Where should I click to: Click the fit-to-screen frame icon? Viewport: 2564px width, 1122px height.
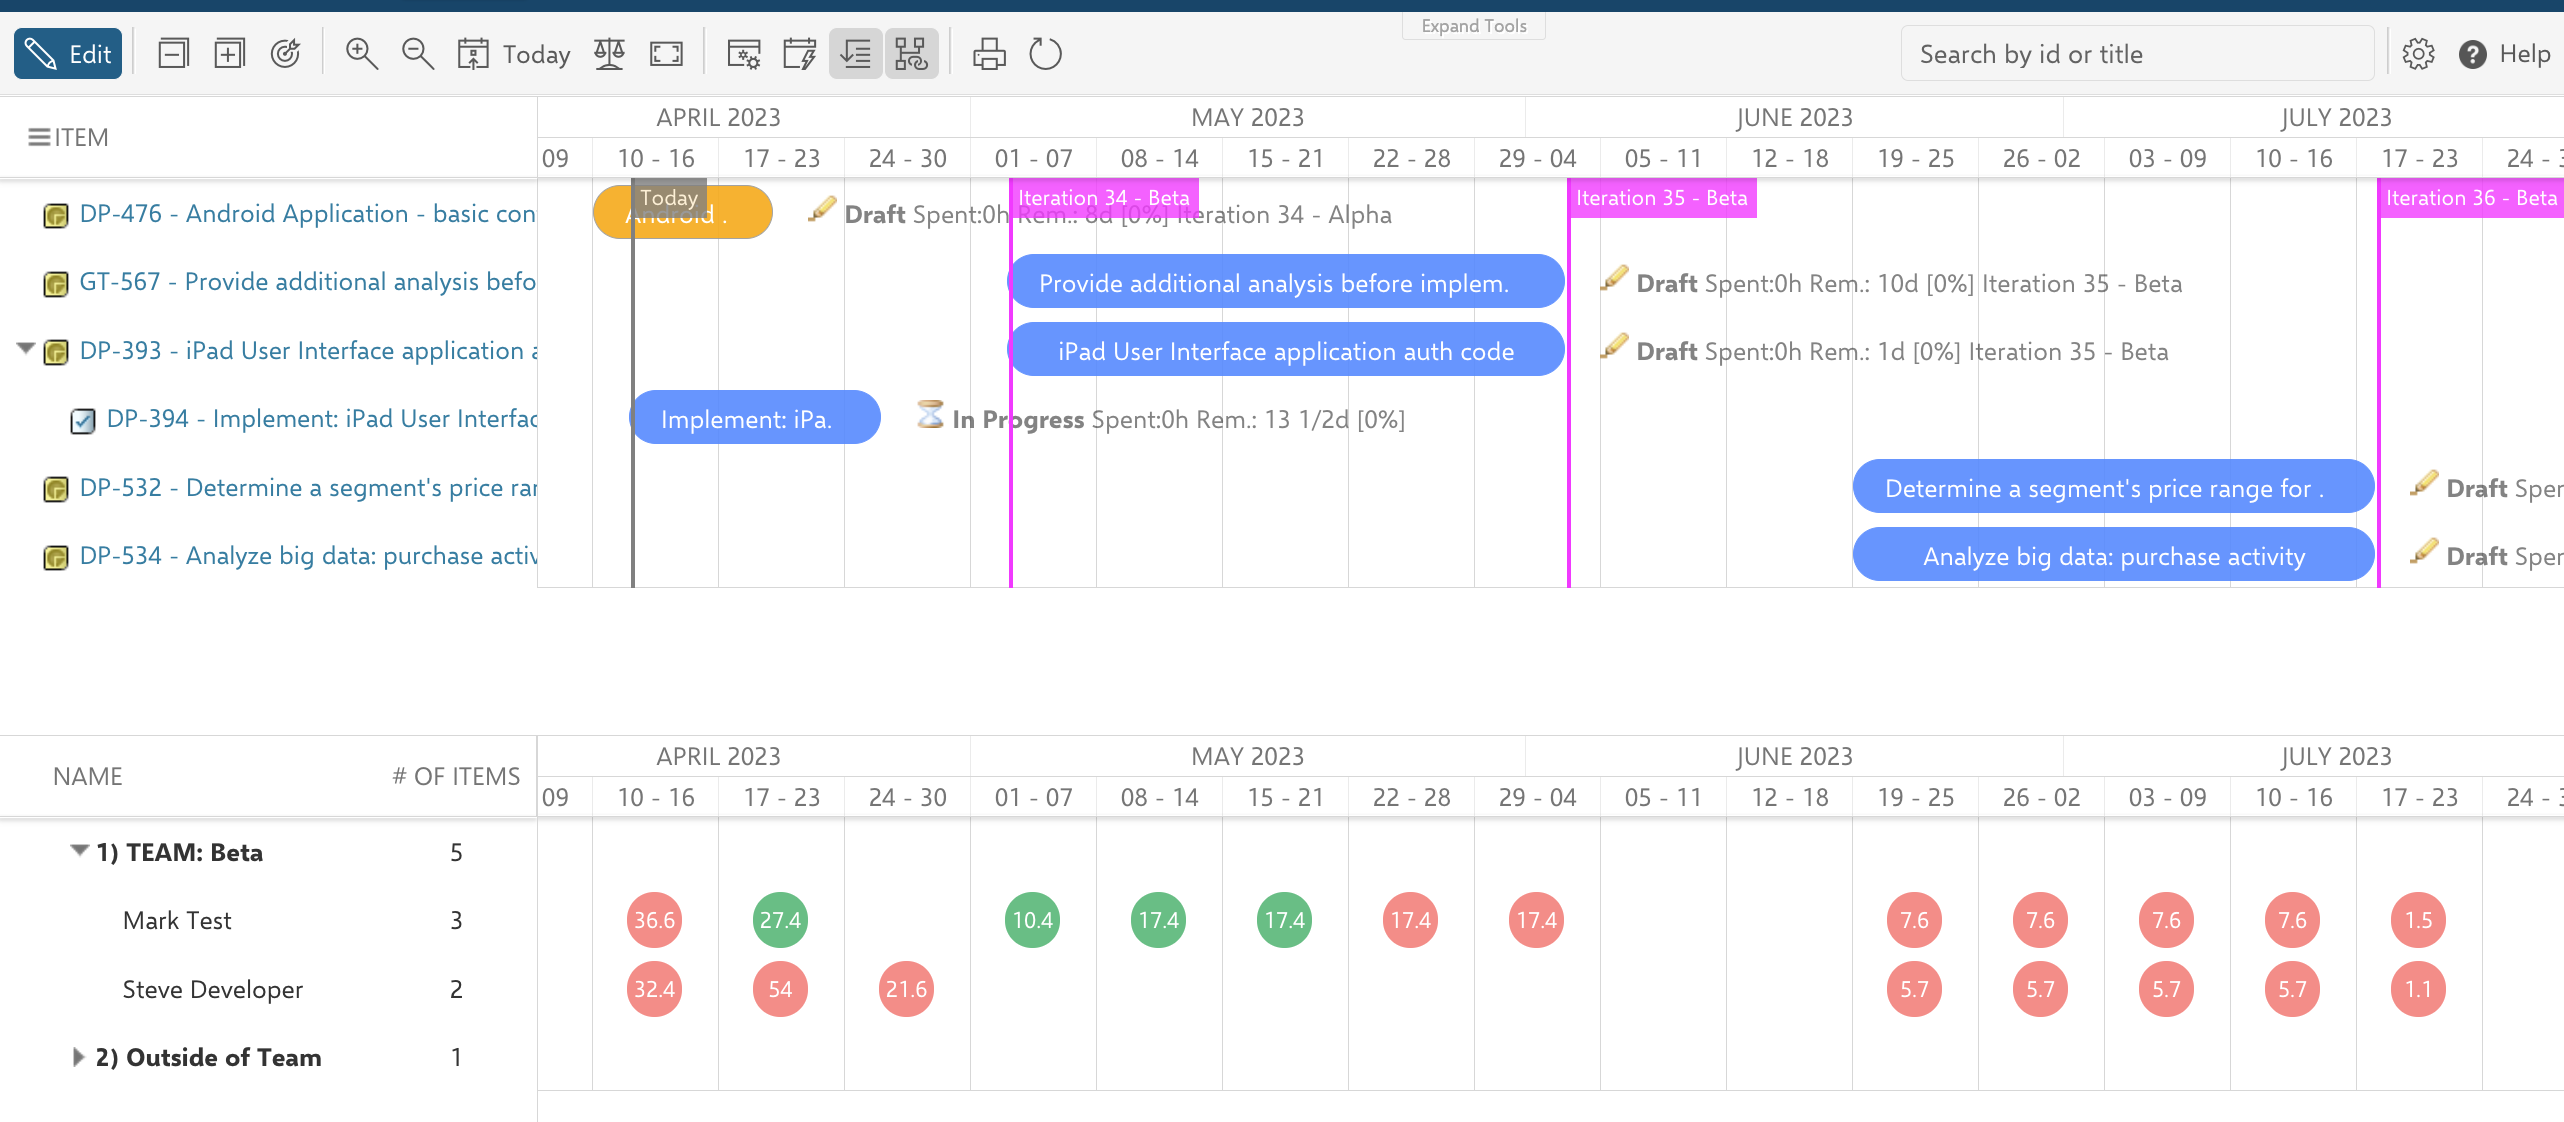pos(666,54)
